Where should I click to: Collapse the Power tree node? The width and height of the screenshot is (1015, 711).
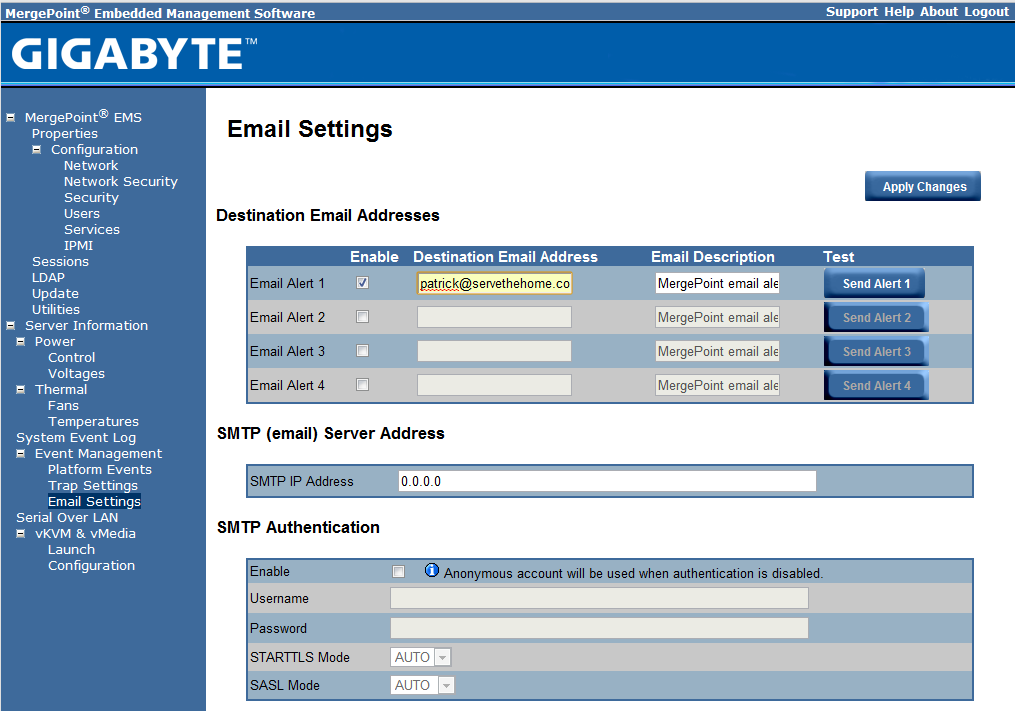tap(21, 341)
